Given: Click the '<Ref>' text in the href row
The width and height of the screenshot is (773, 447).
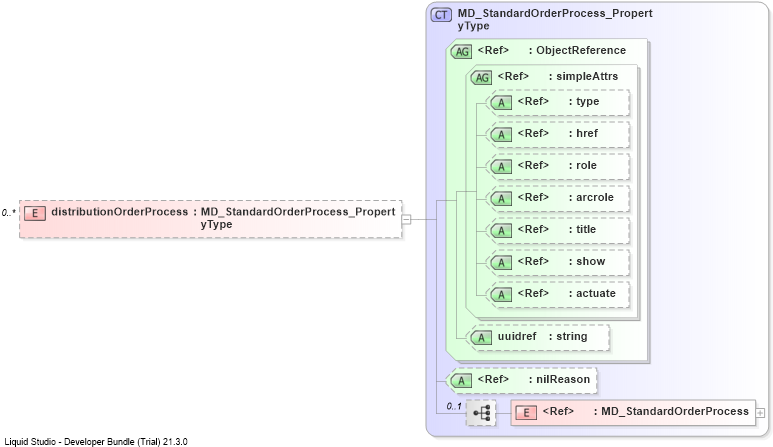Looking at the screenshot, I should (x=533, y=134).
